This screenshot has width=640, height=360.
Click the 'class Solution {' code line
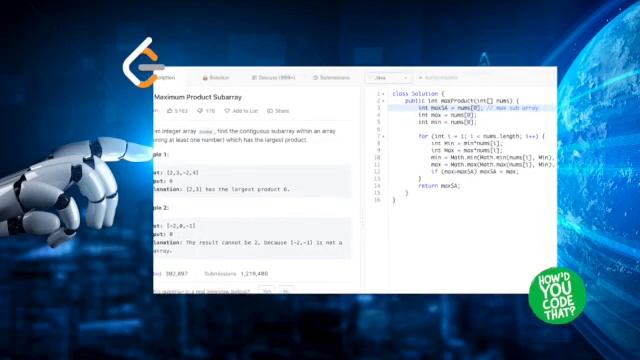point(418,94)
